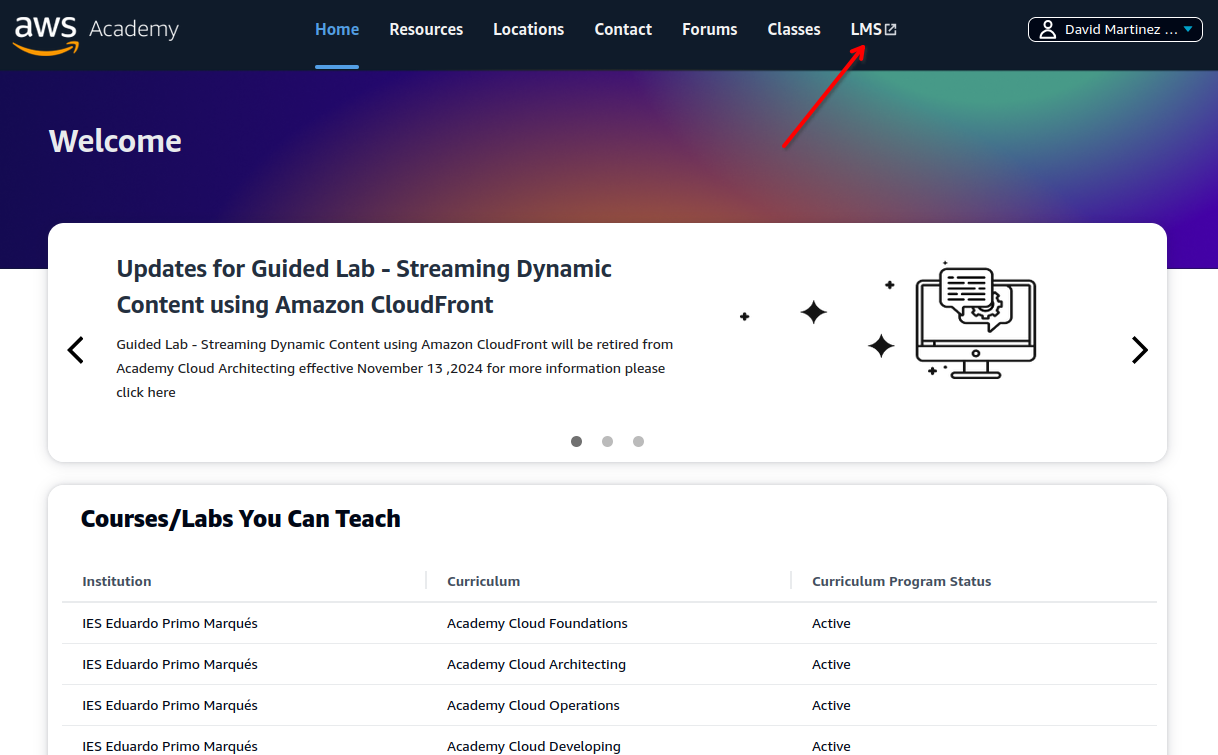Navigate to the Locations page
Image resolution: width=1218 pixels, height=755 pixels.
pyautogui.click(x=528, y=30)
